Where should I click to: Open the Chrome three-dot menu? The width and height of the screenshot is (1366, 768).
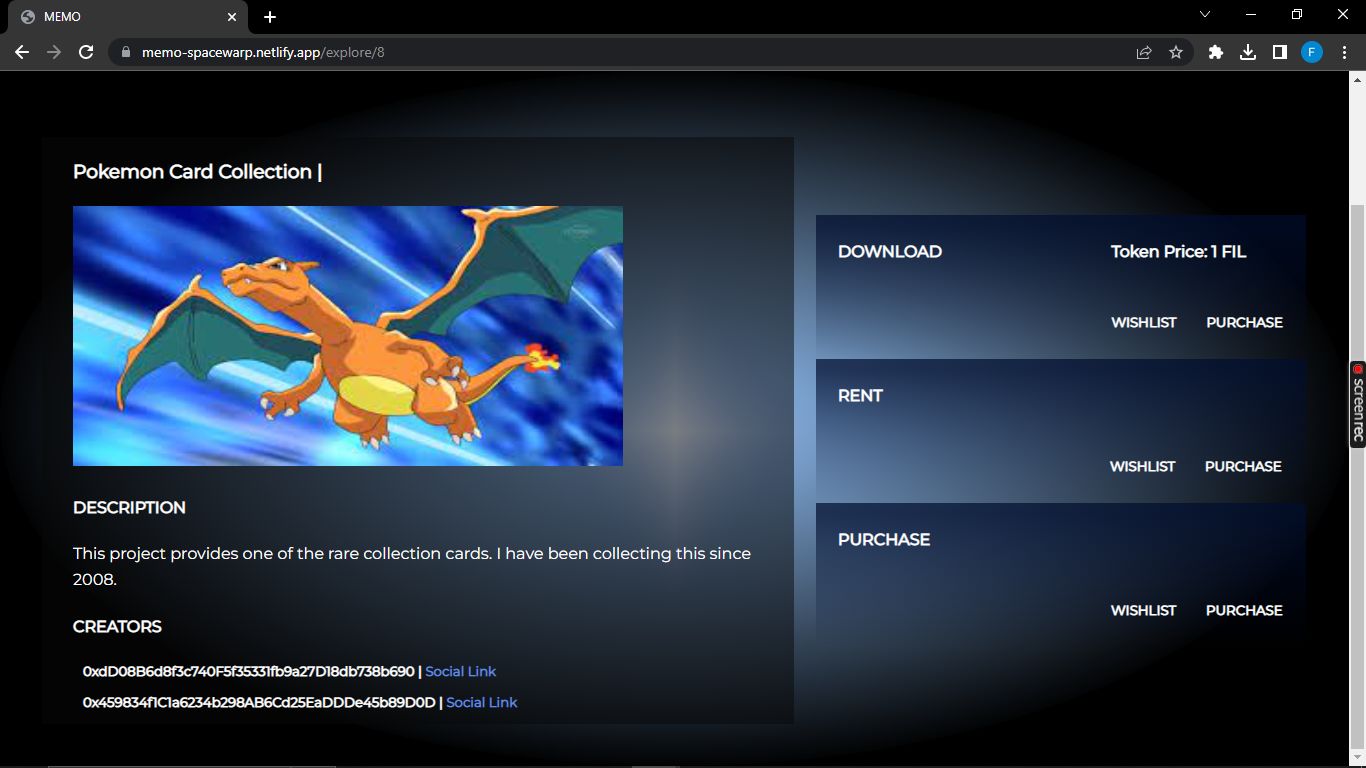click(x=1345, y=52)
